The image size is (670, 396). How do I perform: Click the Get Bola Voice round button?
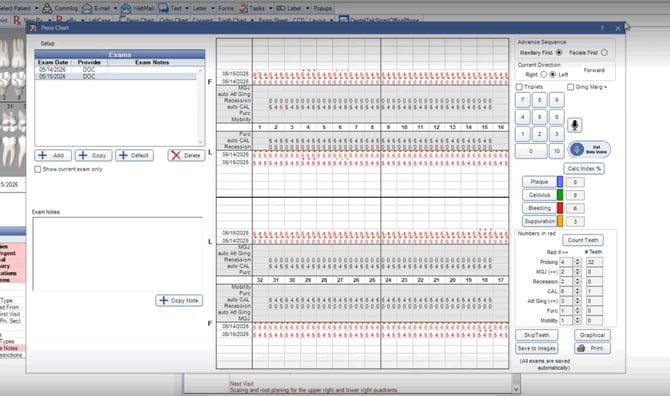[x=589, y=150]
